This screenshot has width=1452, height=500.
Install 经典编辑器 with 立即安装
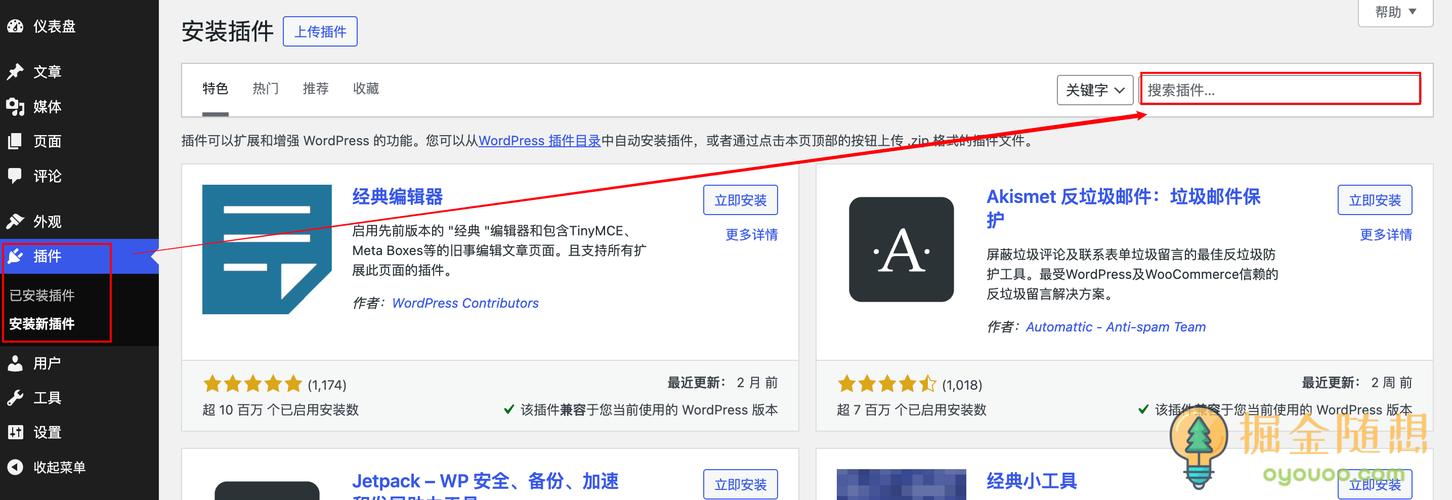click(x=740, y=200)
